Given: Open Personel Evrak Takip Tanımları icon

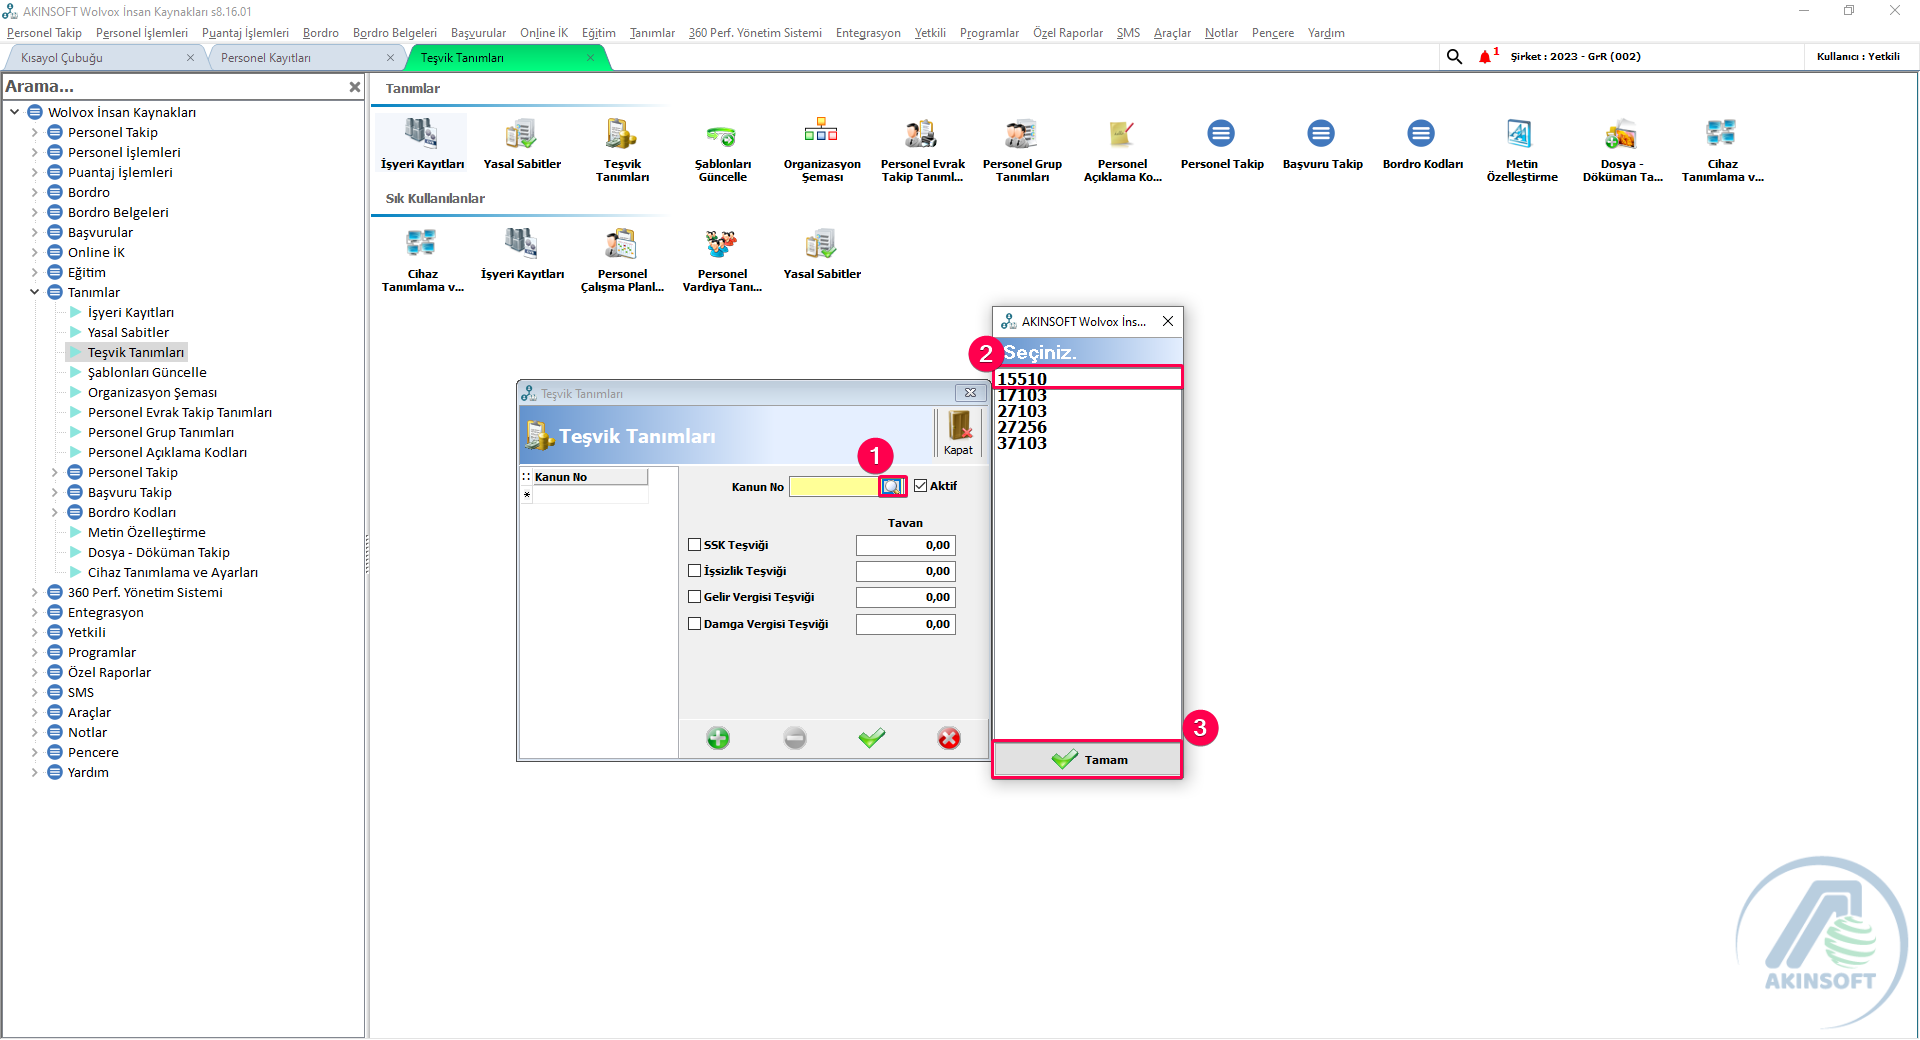Looking at the screenshot, I should point(921,149).
